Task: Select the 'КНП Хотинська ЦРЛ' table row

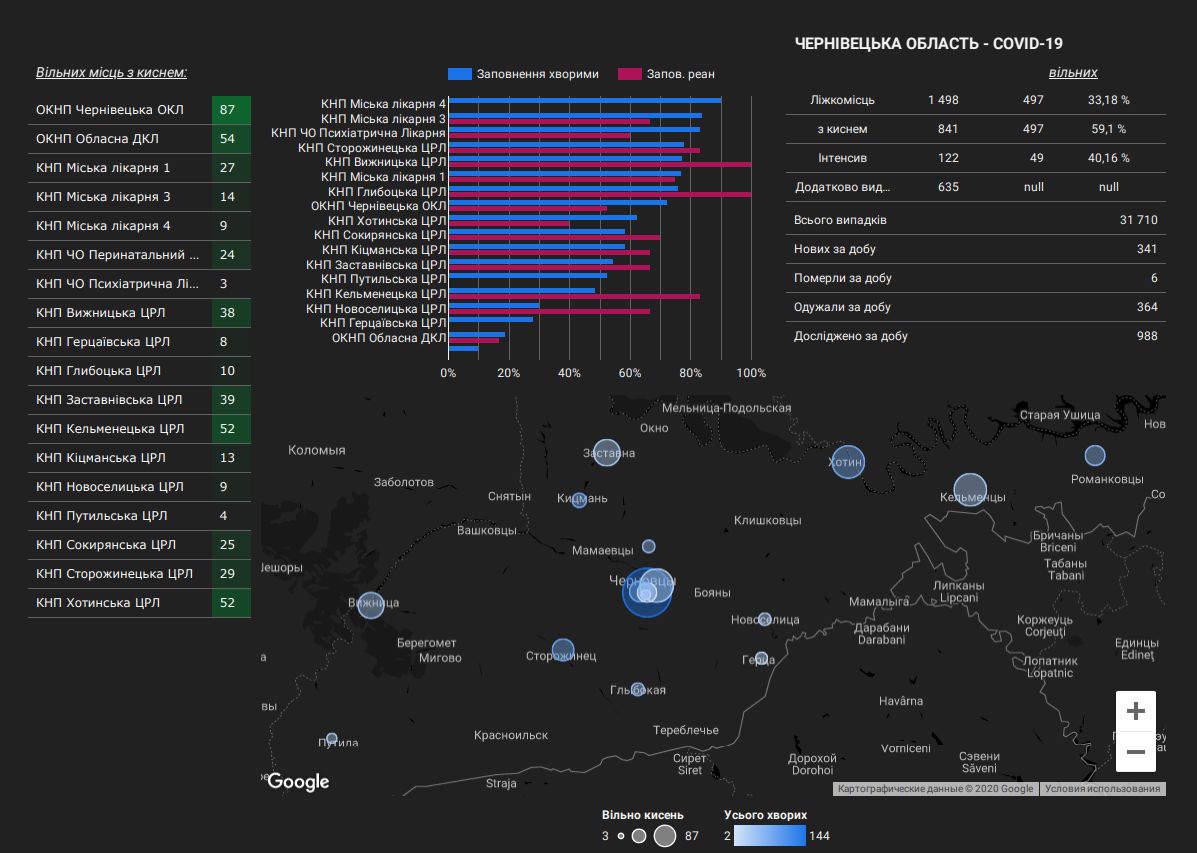Action: (138, 603)
